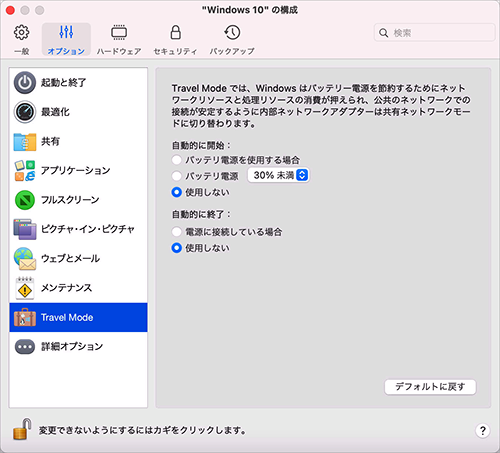The height and width of the screenshot is (453, 500).
Task: Select バッテリ電源を使用する場合 radio button
Action: 177,160
